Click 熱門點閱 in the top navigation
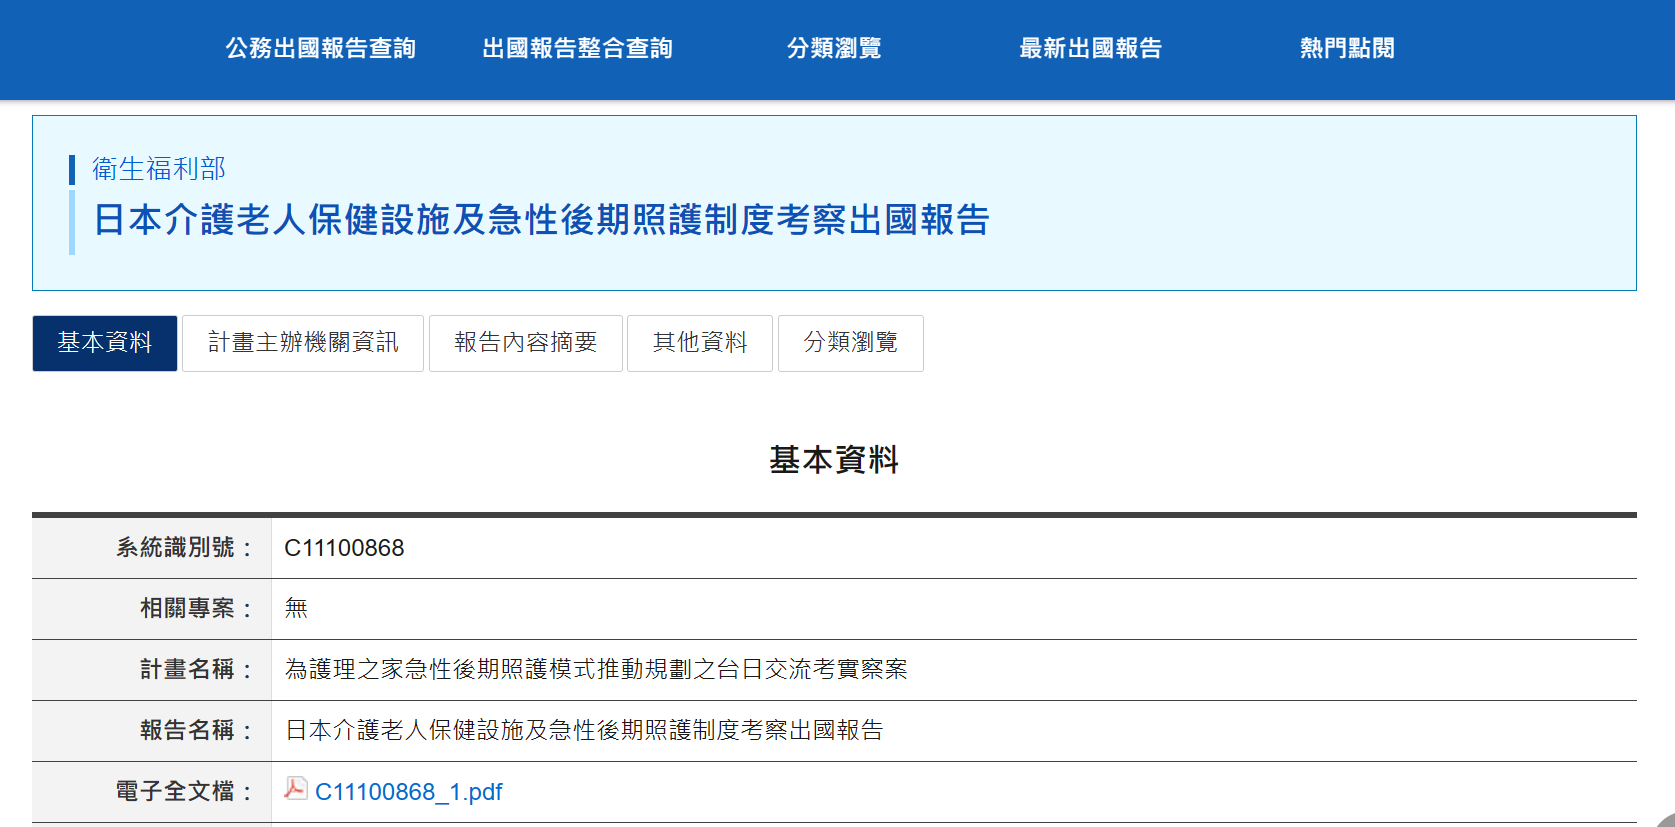Screen dimensions: 1675x827 [x=1346, y=48]
